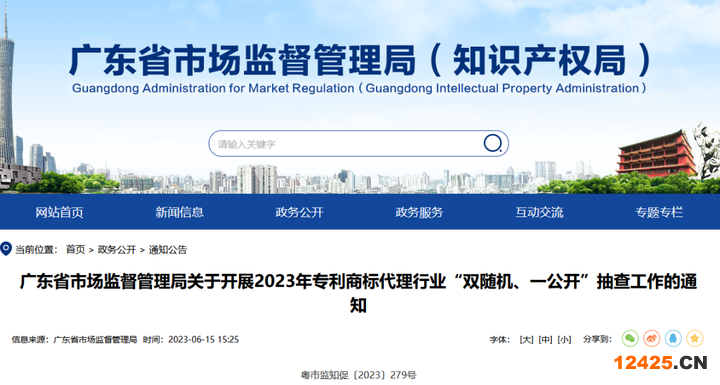Go to the 政务公开 navigation menu
Image resolution: width=720 pixels, height=385 pixels.
click(299, 212)
